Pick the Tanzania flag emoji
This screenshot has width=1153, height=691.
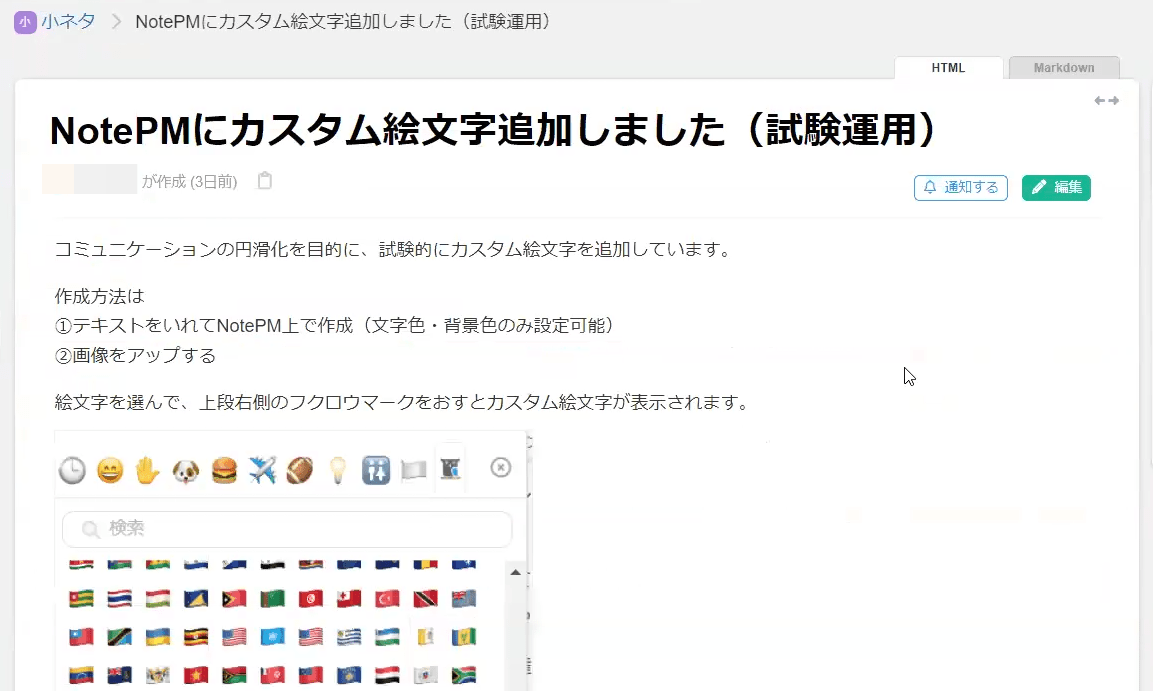tap(119, 637)
